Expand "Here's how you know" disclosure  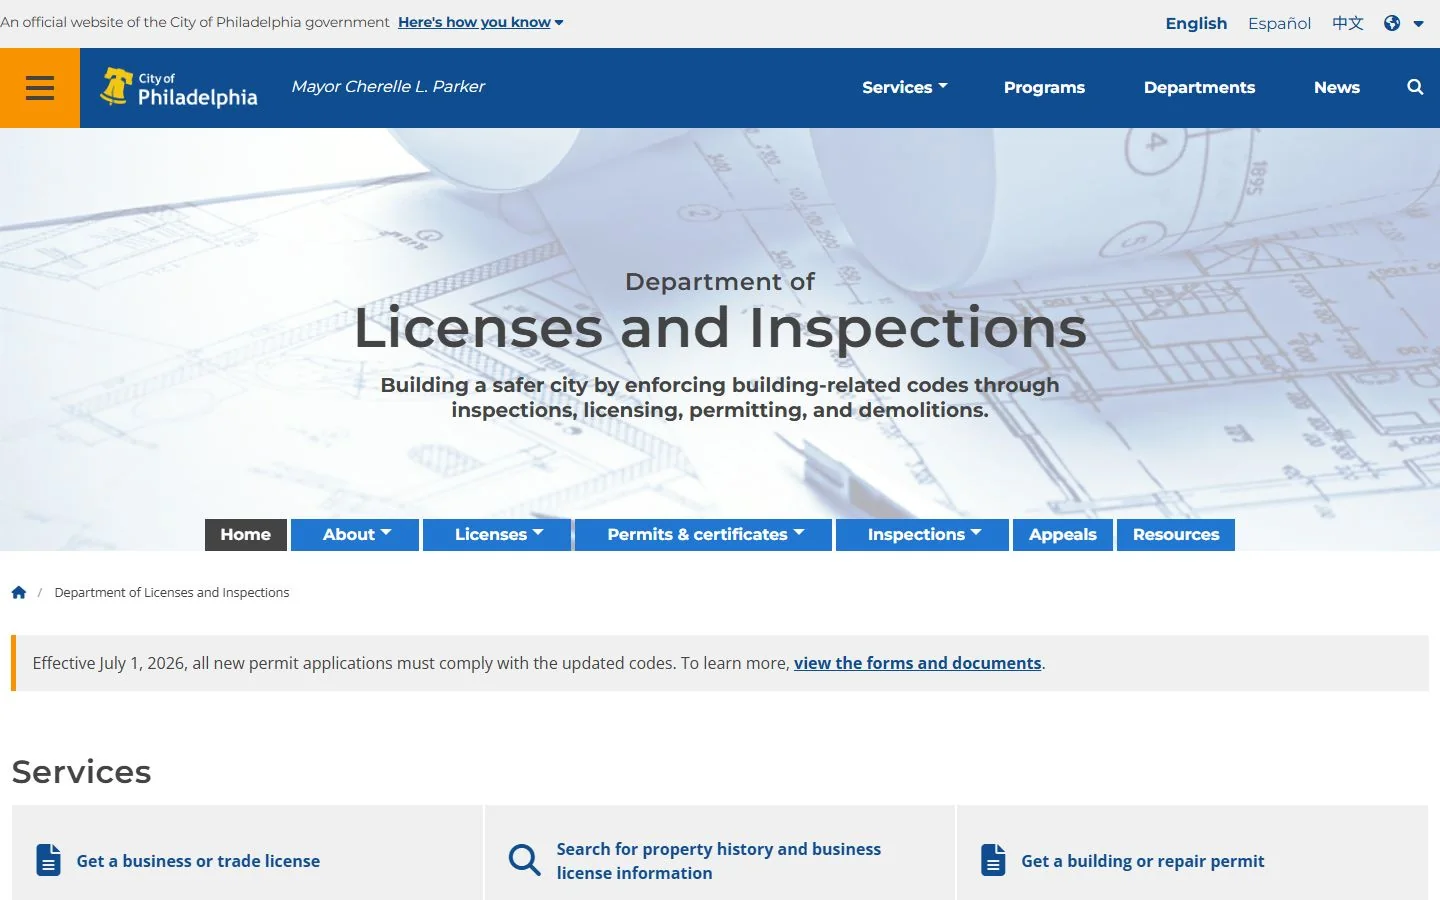[x=480, y=22]
